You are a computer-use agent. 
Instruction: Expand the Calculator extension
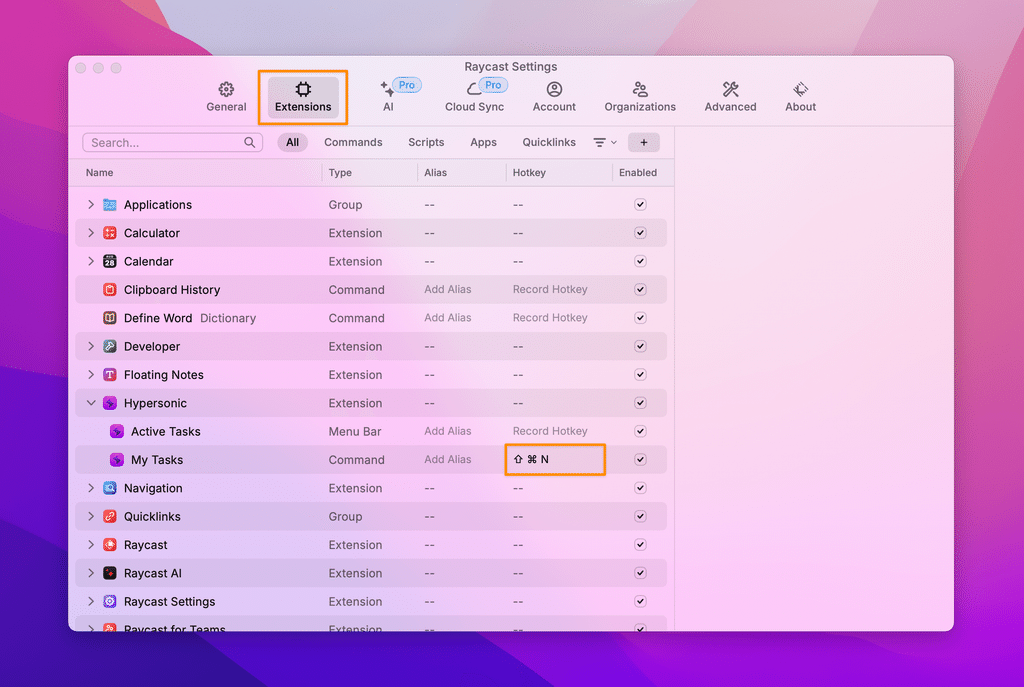pyautogui.click(x=91, y=232)
